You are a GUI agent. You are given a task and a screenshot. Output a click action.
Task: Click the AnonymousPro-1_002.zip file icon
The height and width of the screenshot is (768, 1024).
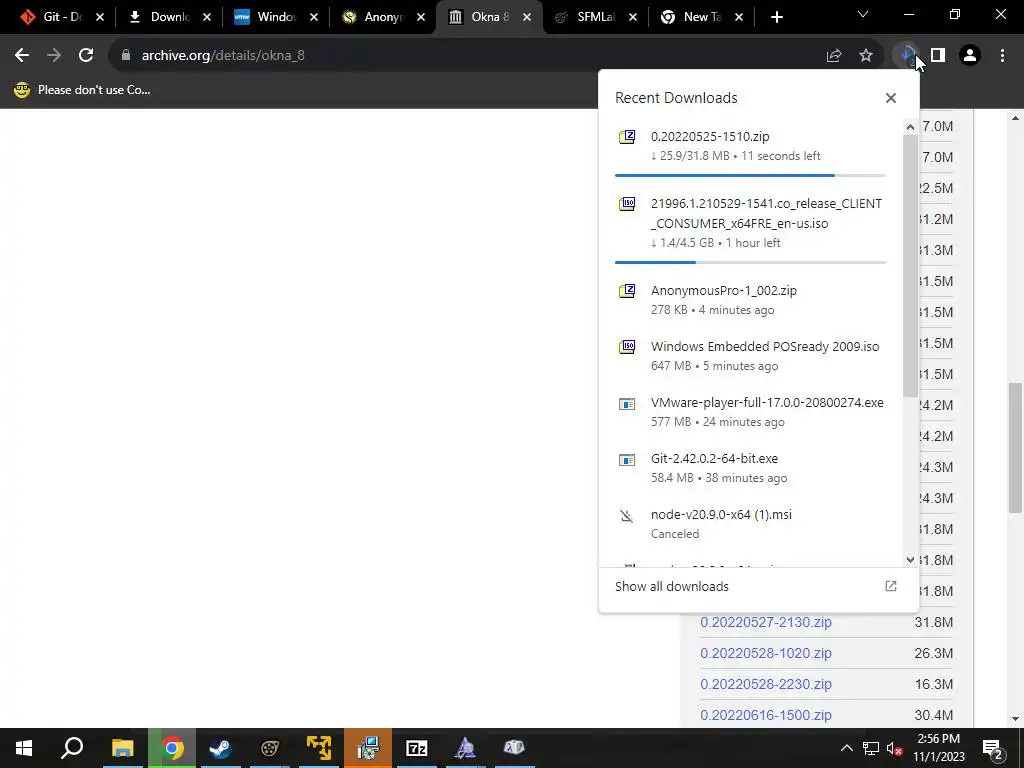tap(627, 291)
